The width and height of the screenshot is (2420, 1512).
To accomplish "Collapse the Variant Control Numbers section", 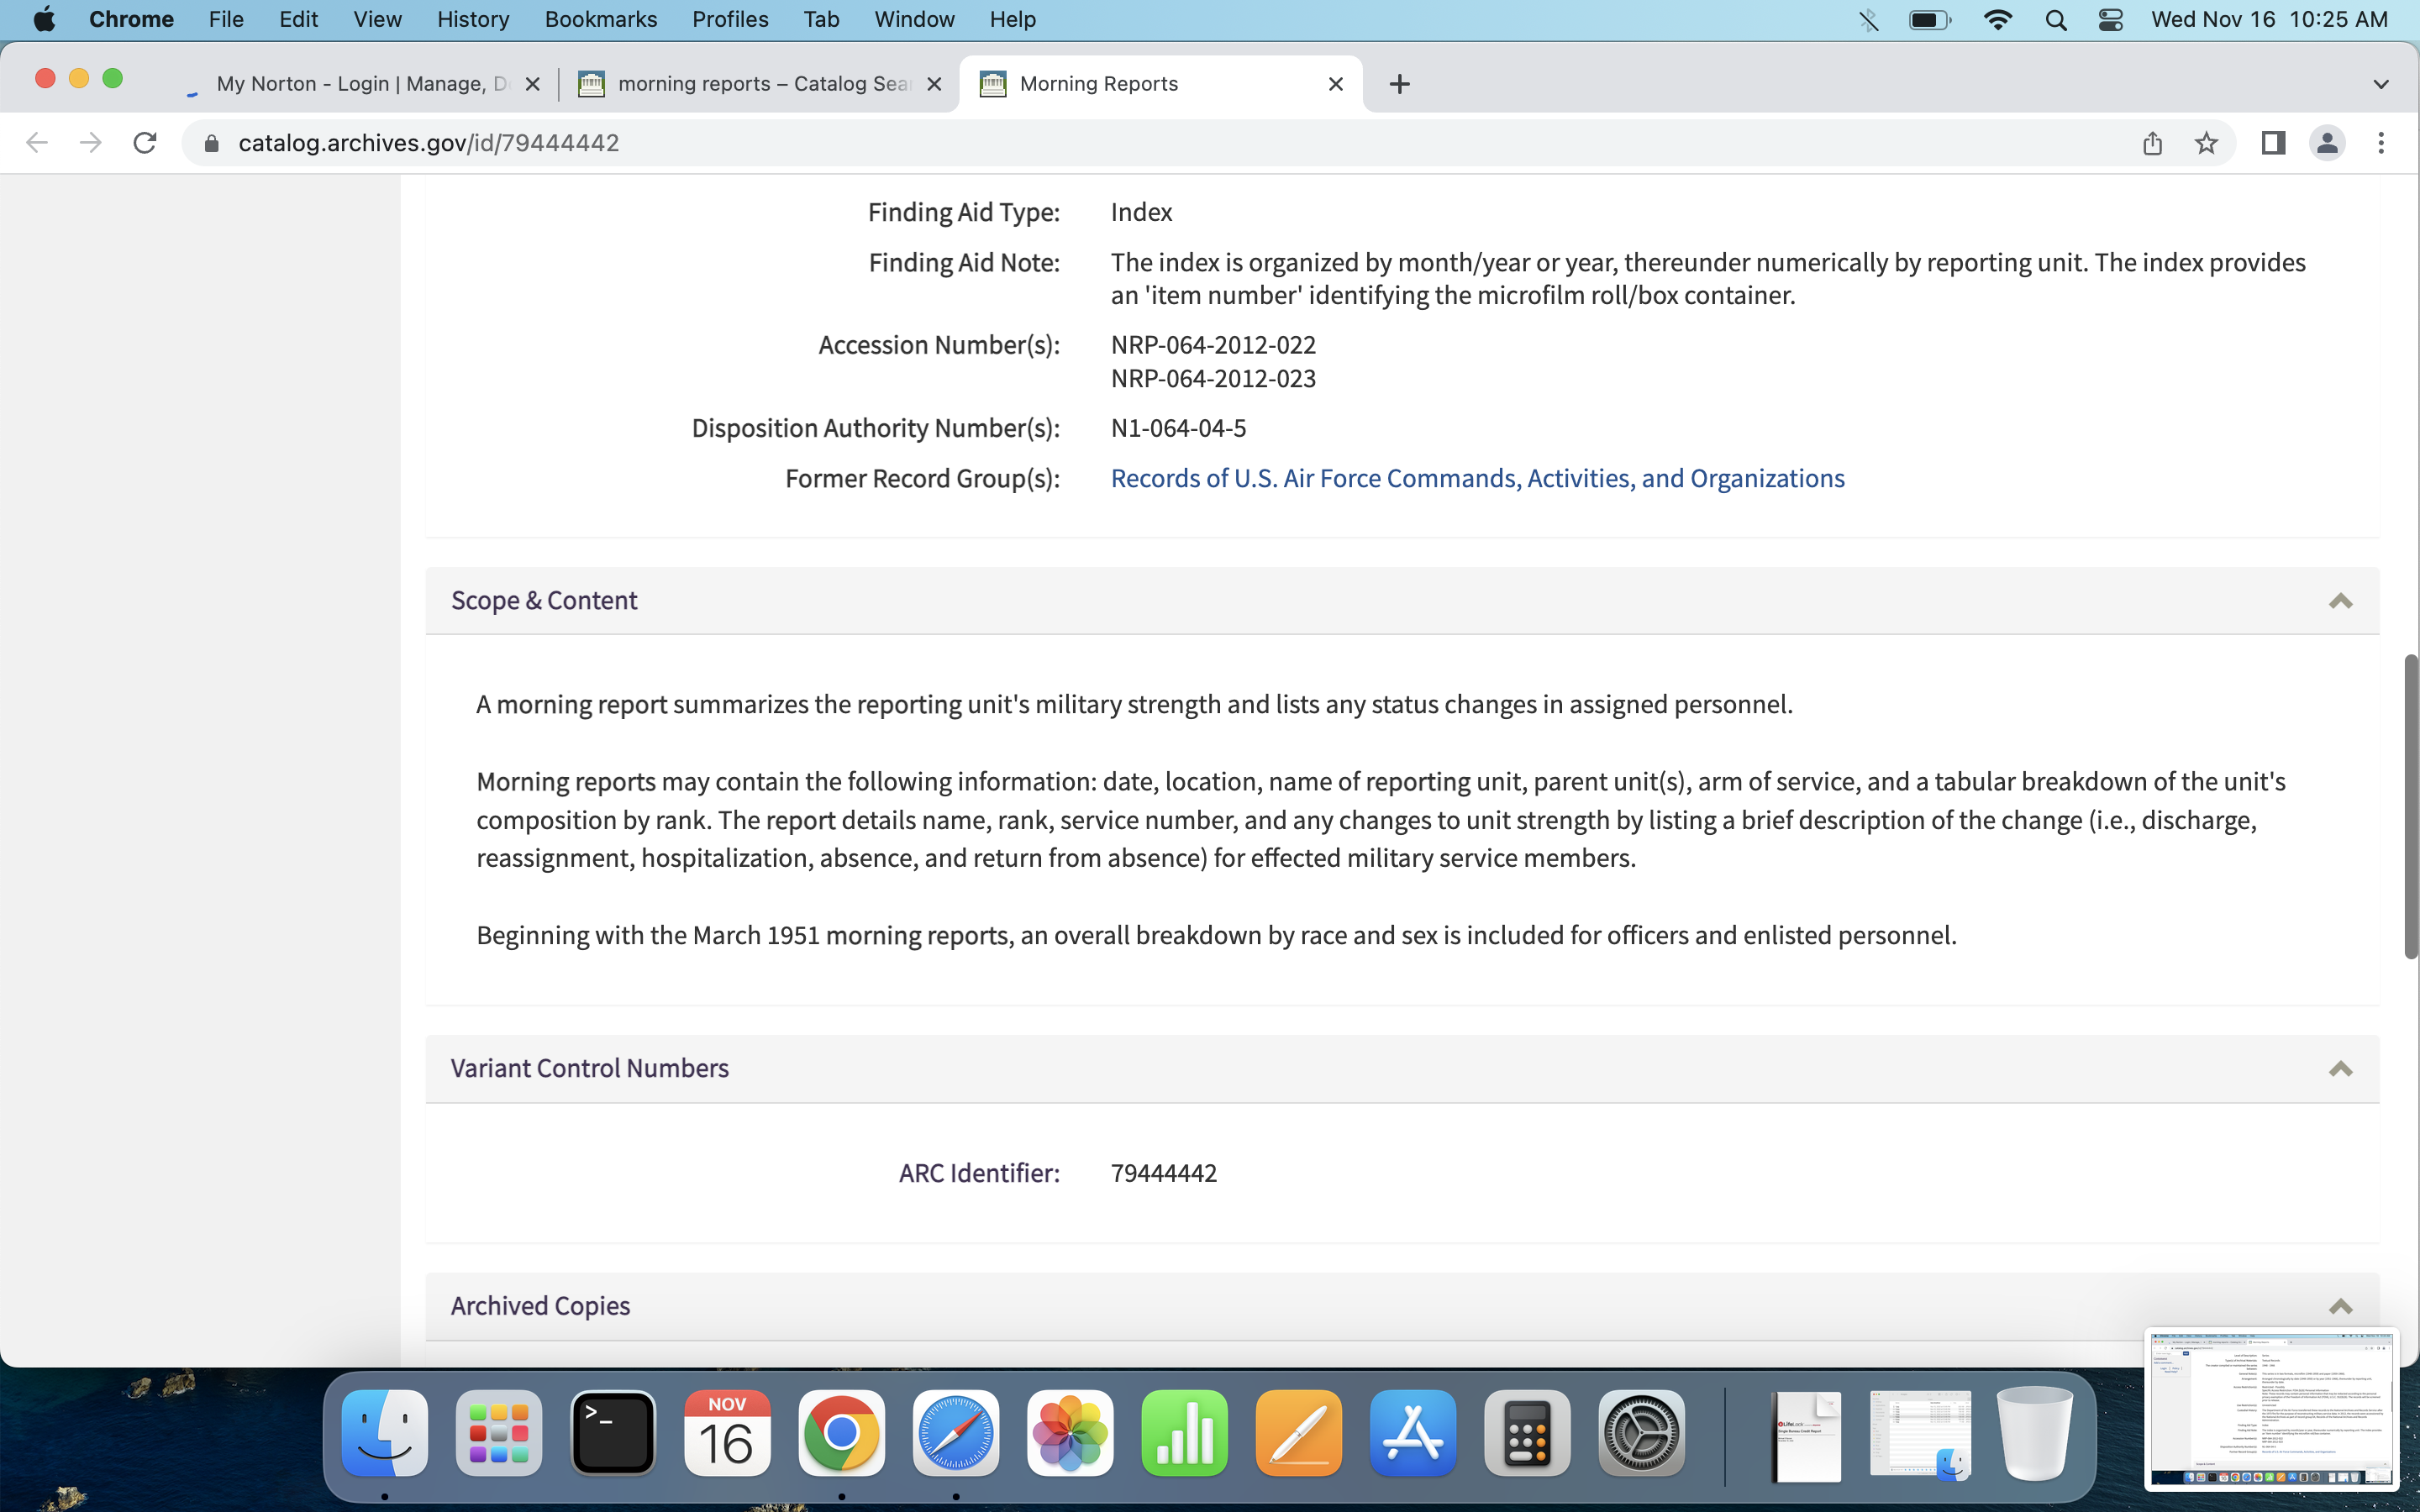I will click(x=2340, y=1069).
